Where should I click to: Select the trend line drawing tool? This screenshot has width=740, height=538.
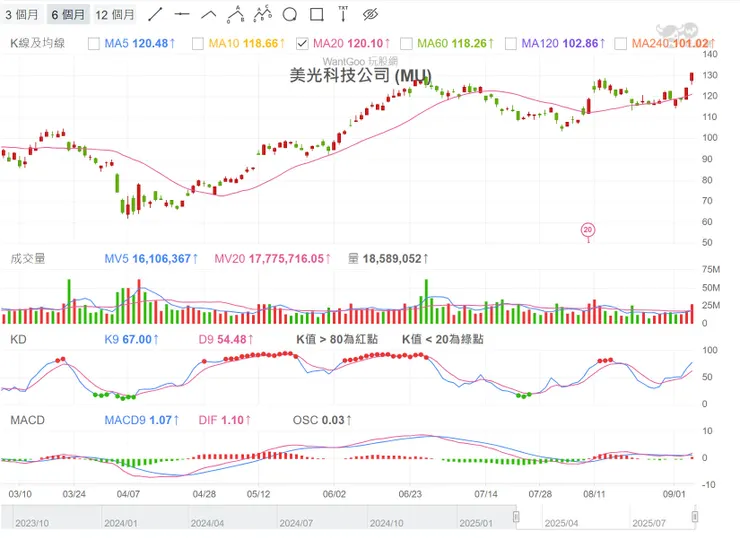pyautogui.click(x=155, y=15)
